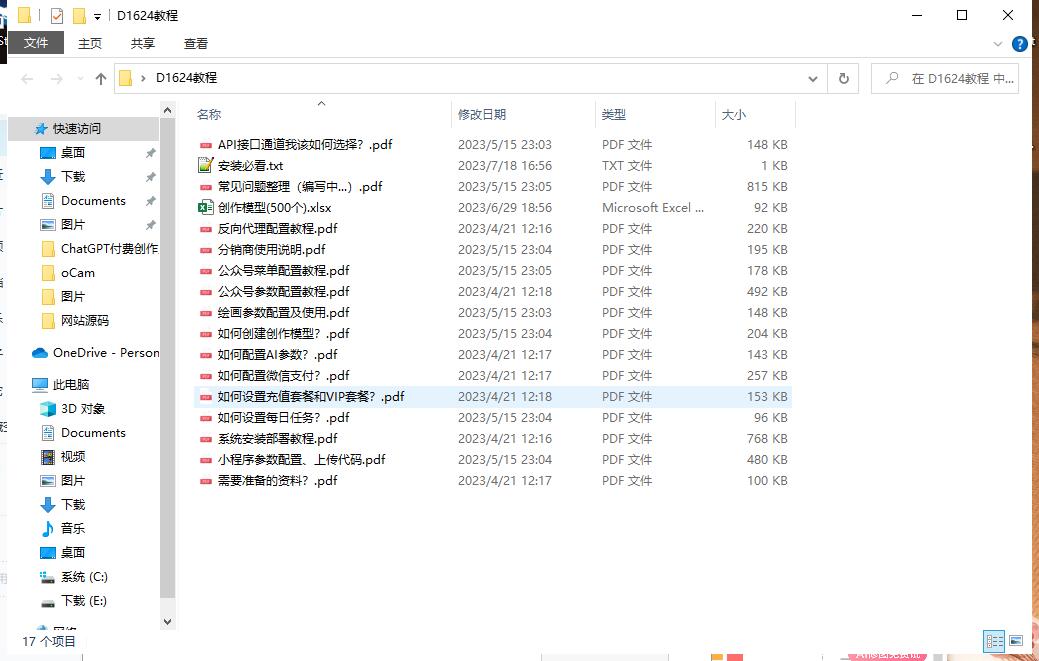
Task: Select 如何创建创作模型？.pdf file
Action: pos(284,334)
